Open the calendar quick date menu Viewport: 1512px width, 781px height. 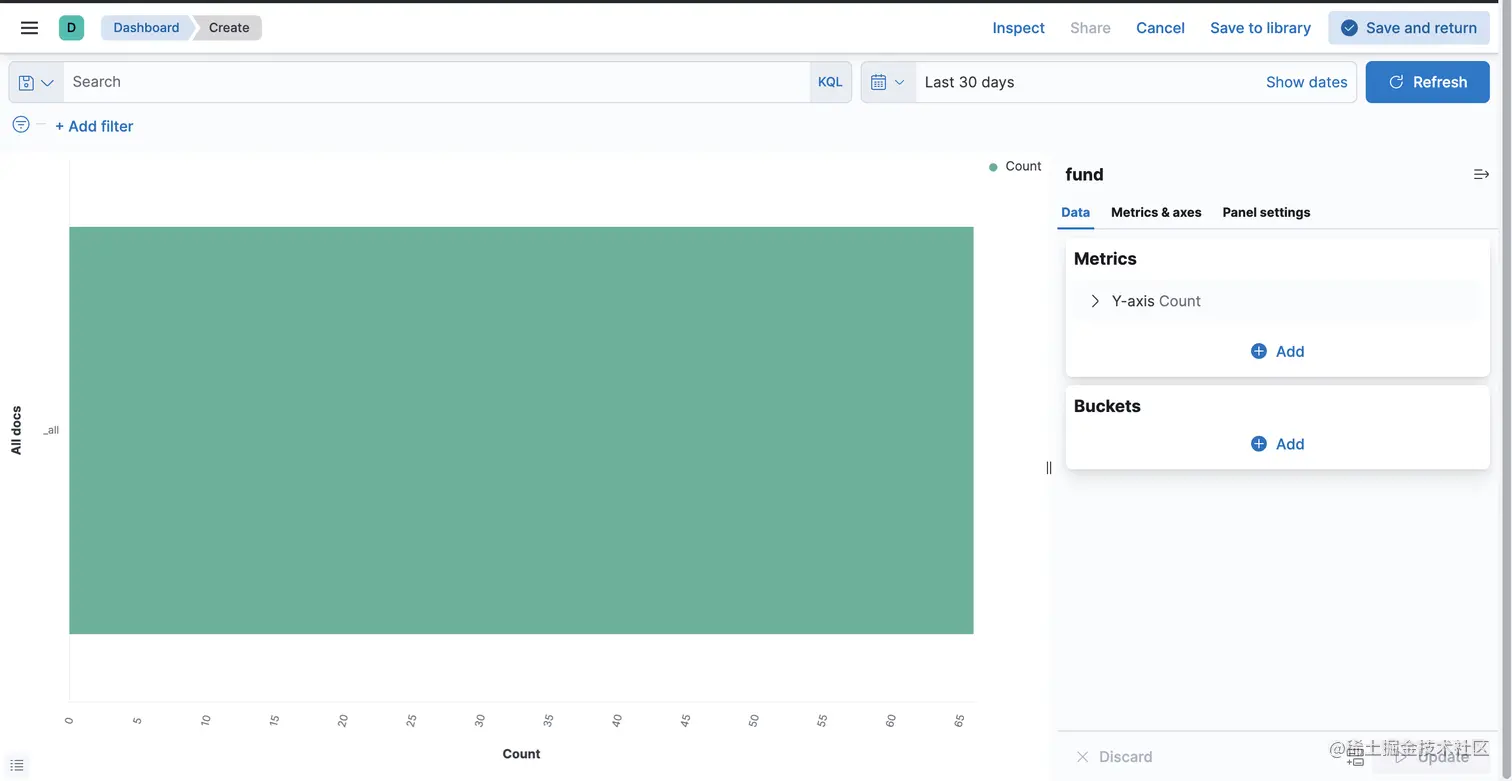click(887, 82)
